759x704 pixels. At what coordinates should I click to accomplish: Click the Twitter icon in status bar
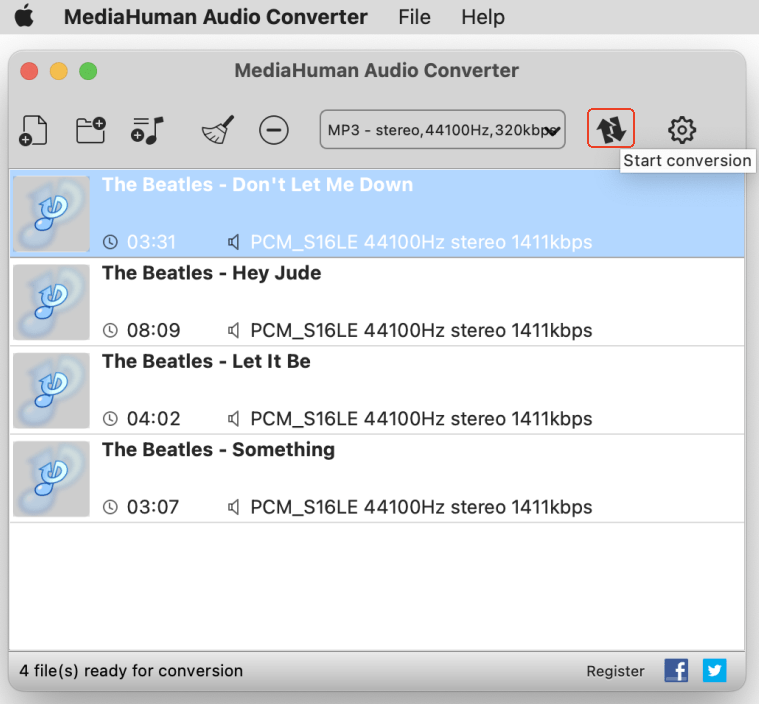click(714, 671)
